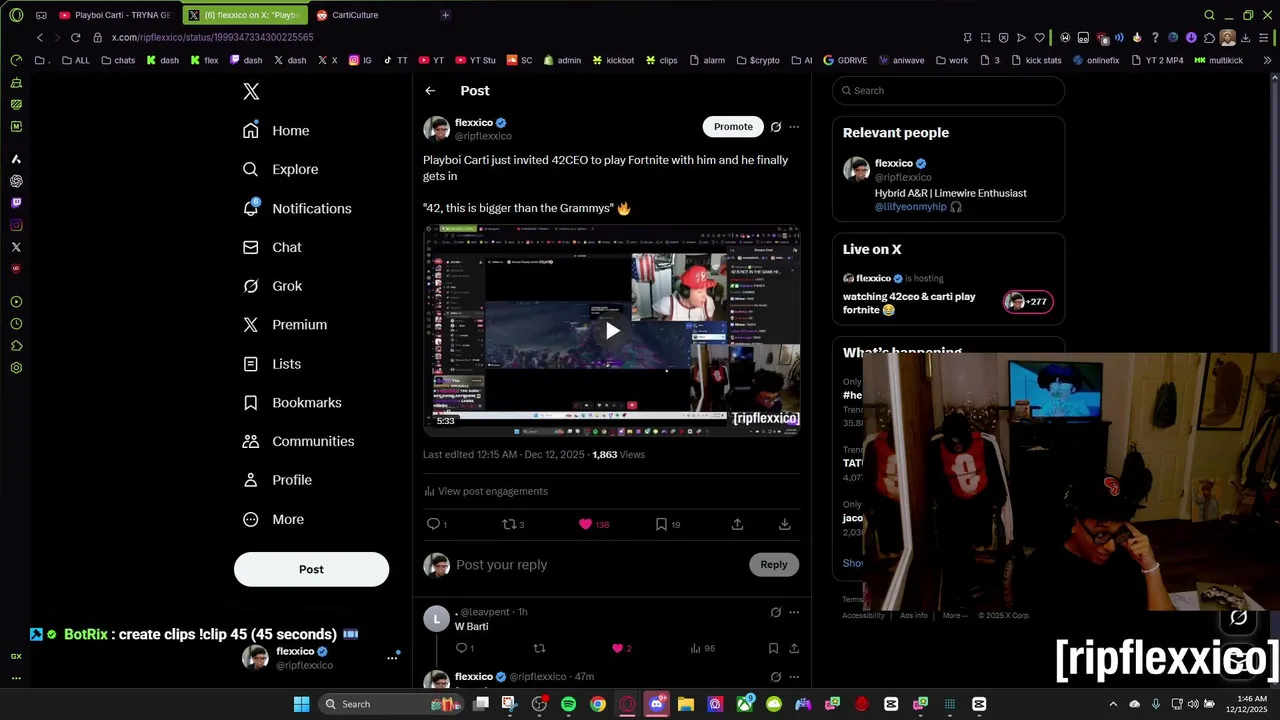Open three-dot menu on flexxico's 47m reply
1280x720 pixels.
coord(794,677)
